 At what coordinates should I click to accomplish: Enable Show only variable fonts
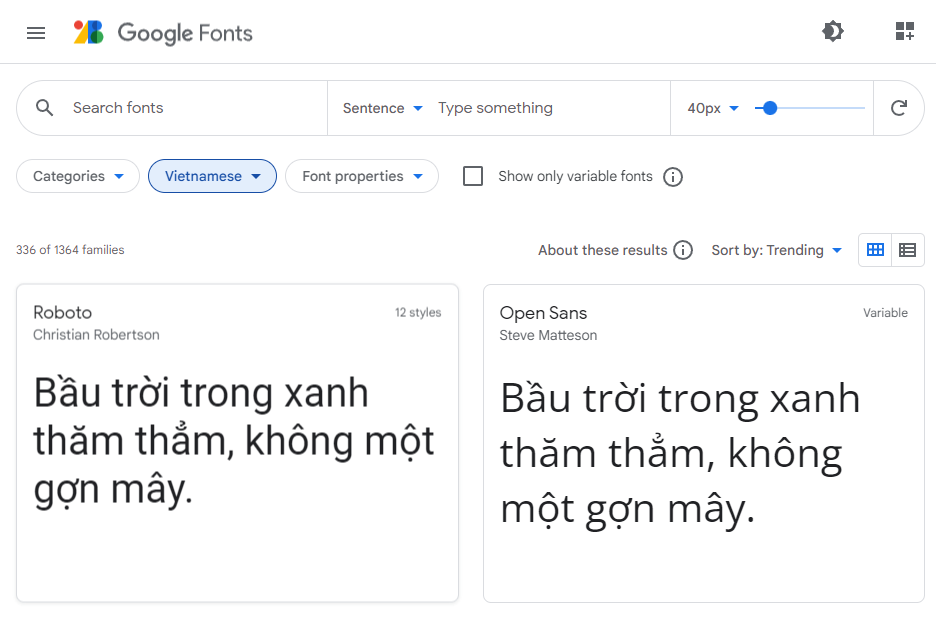click(472, 176)
